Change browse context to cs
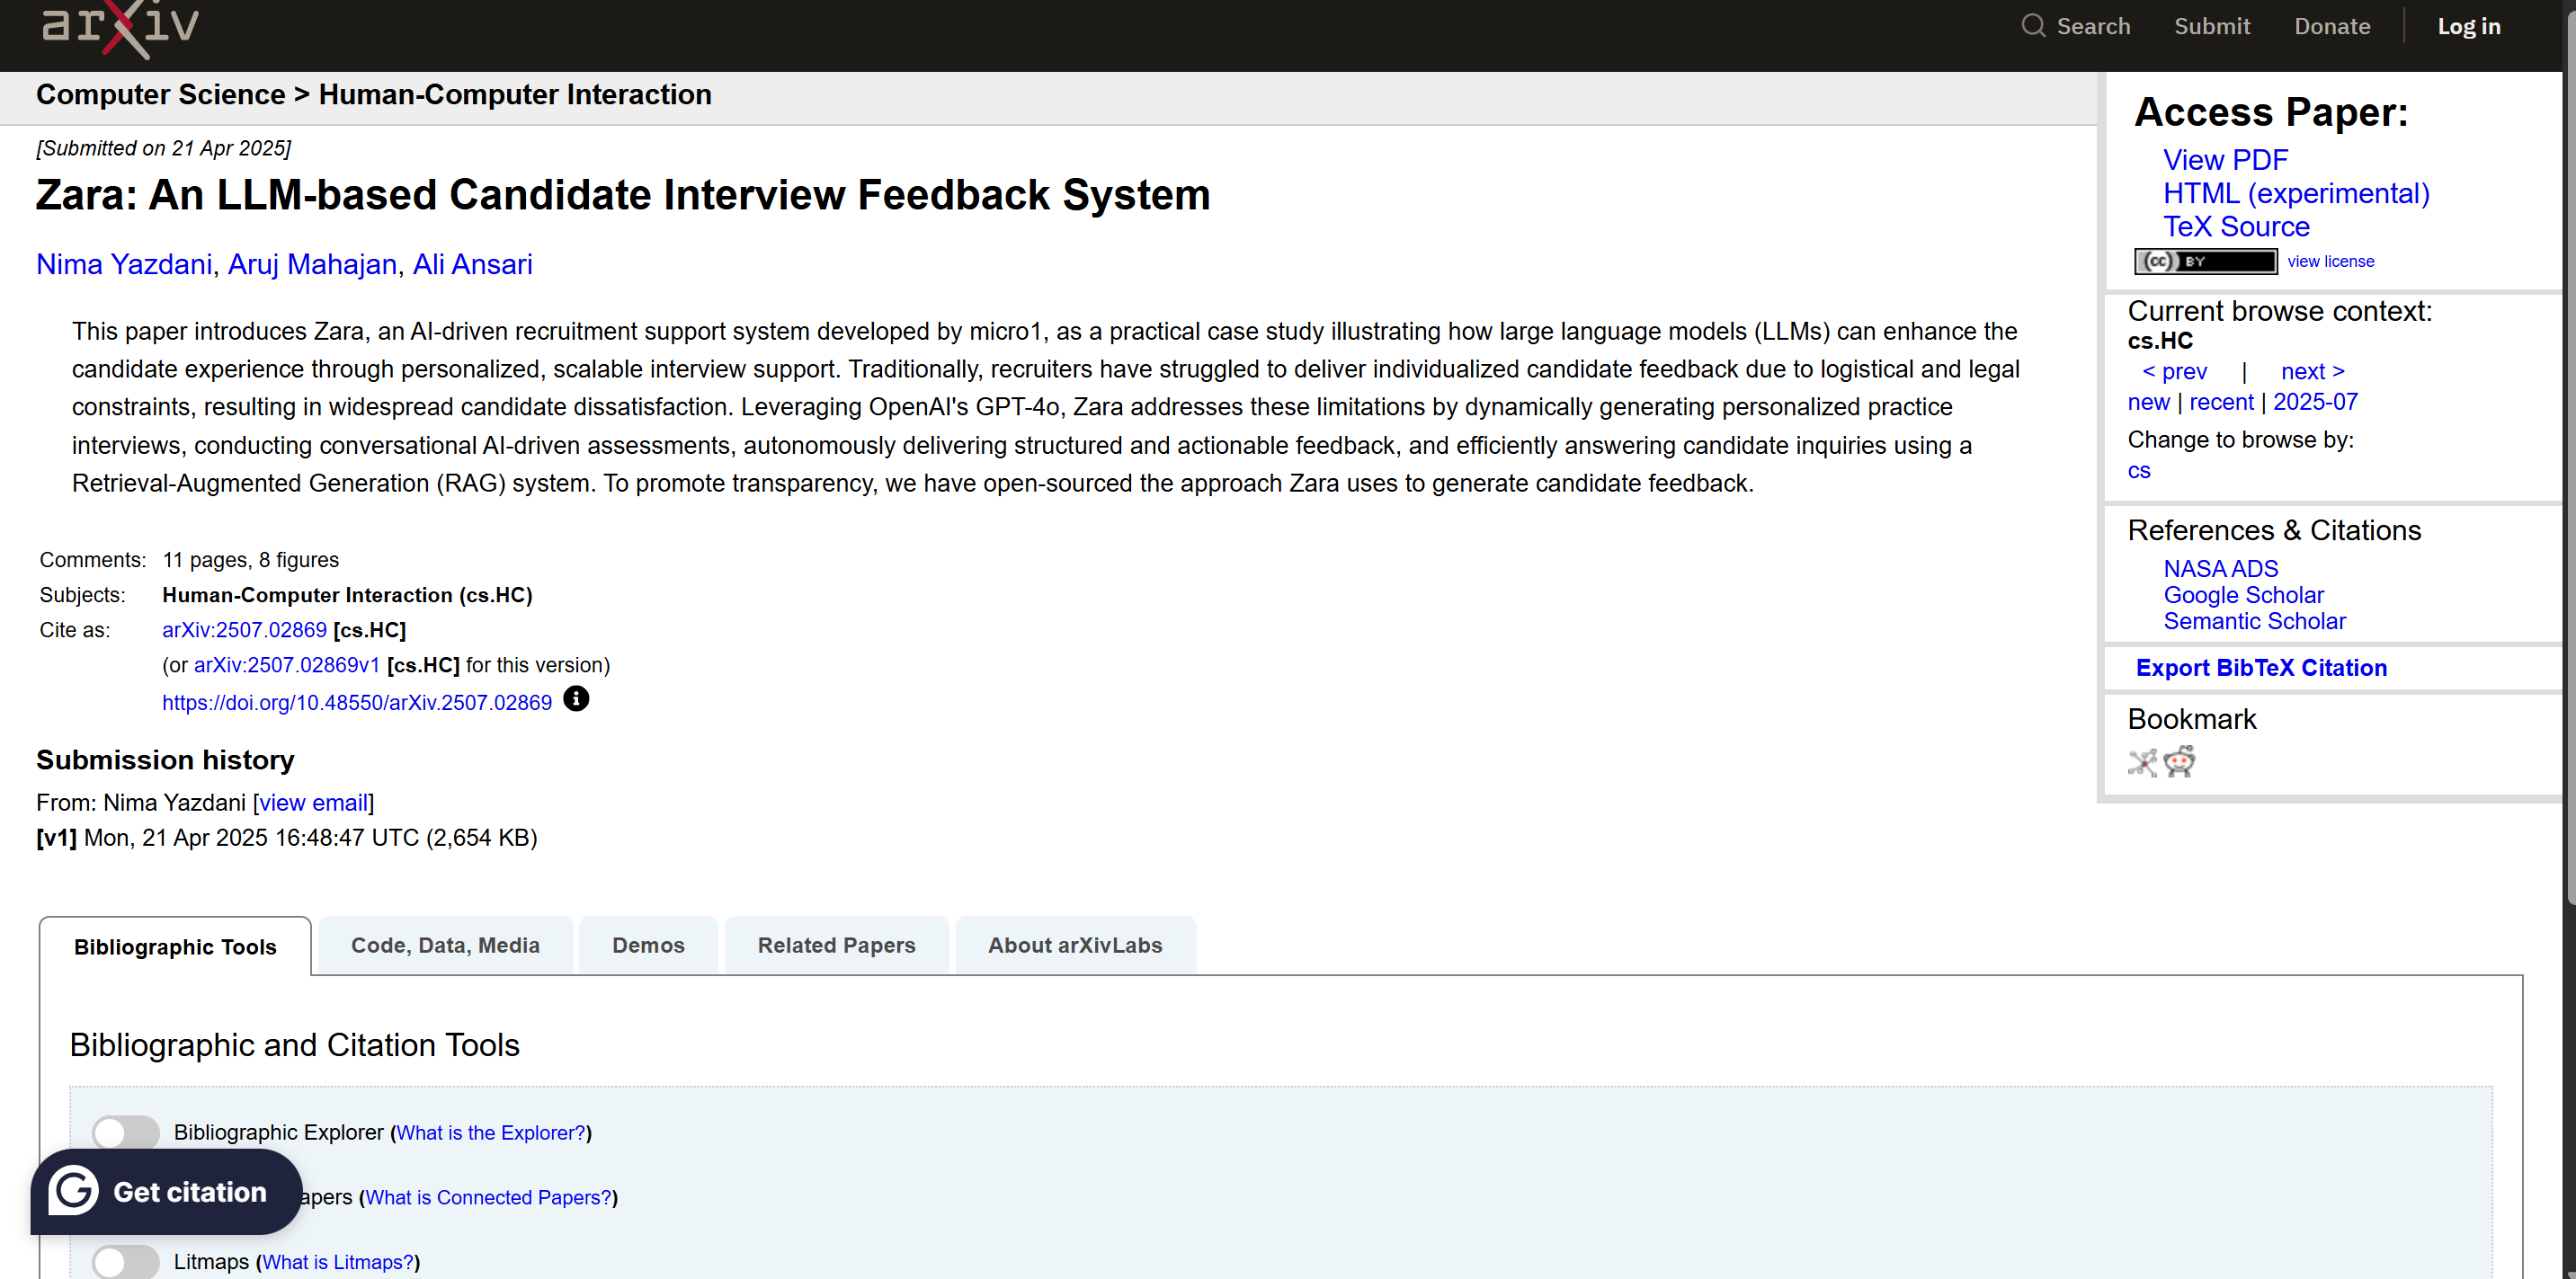 (x=2139, y=471)
